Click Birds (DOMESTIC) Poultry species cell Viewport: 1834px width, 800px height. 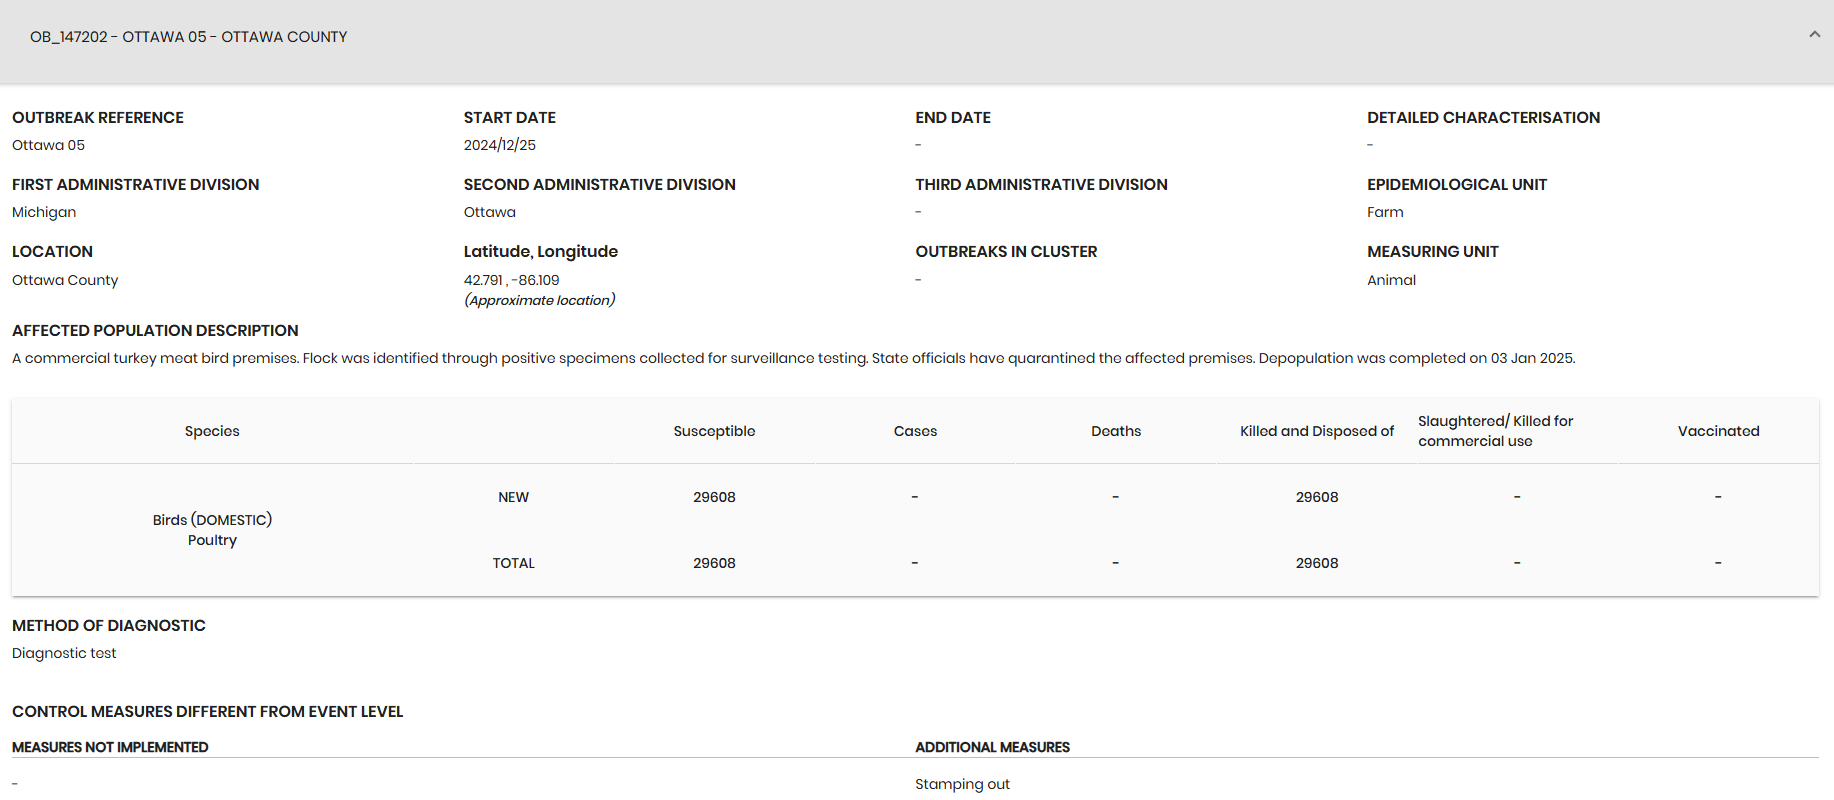pos(212,530)
